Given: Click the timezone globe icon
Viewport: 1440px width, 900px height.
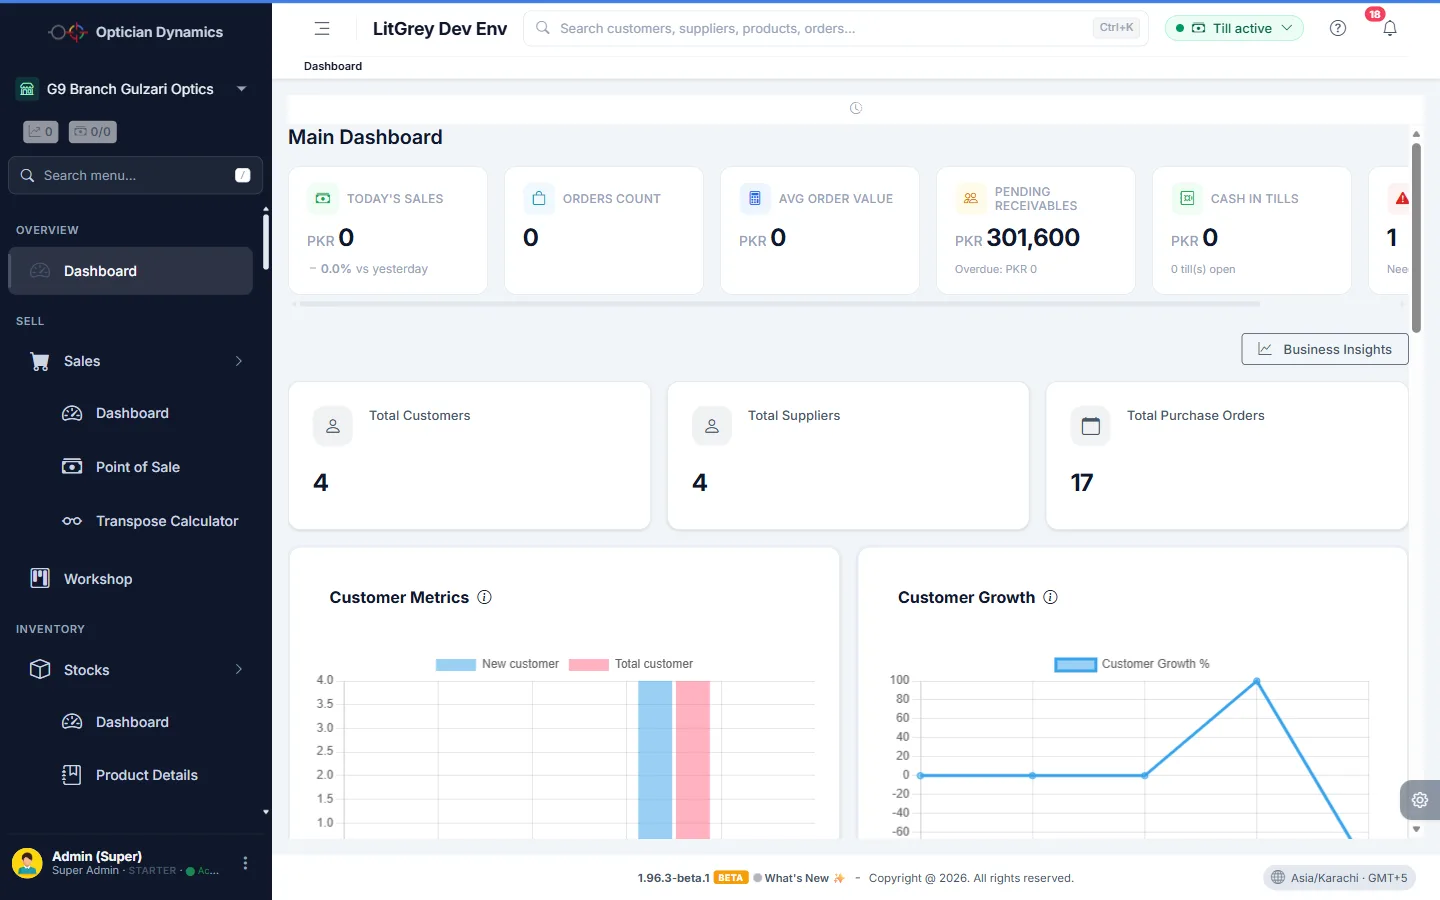Looking at the screenshot, I should point(1278,878).
